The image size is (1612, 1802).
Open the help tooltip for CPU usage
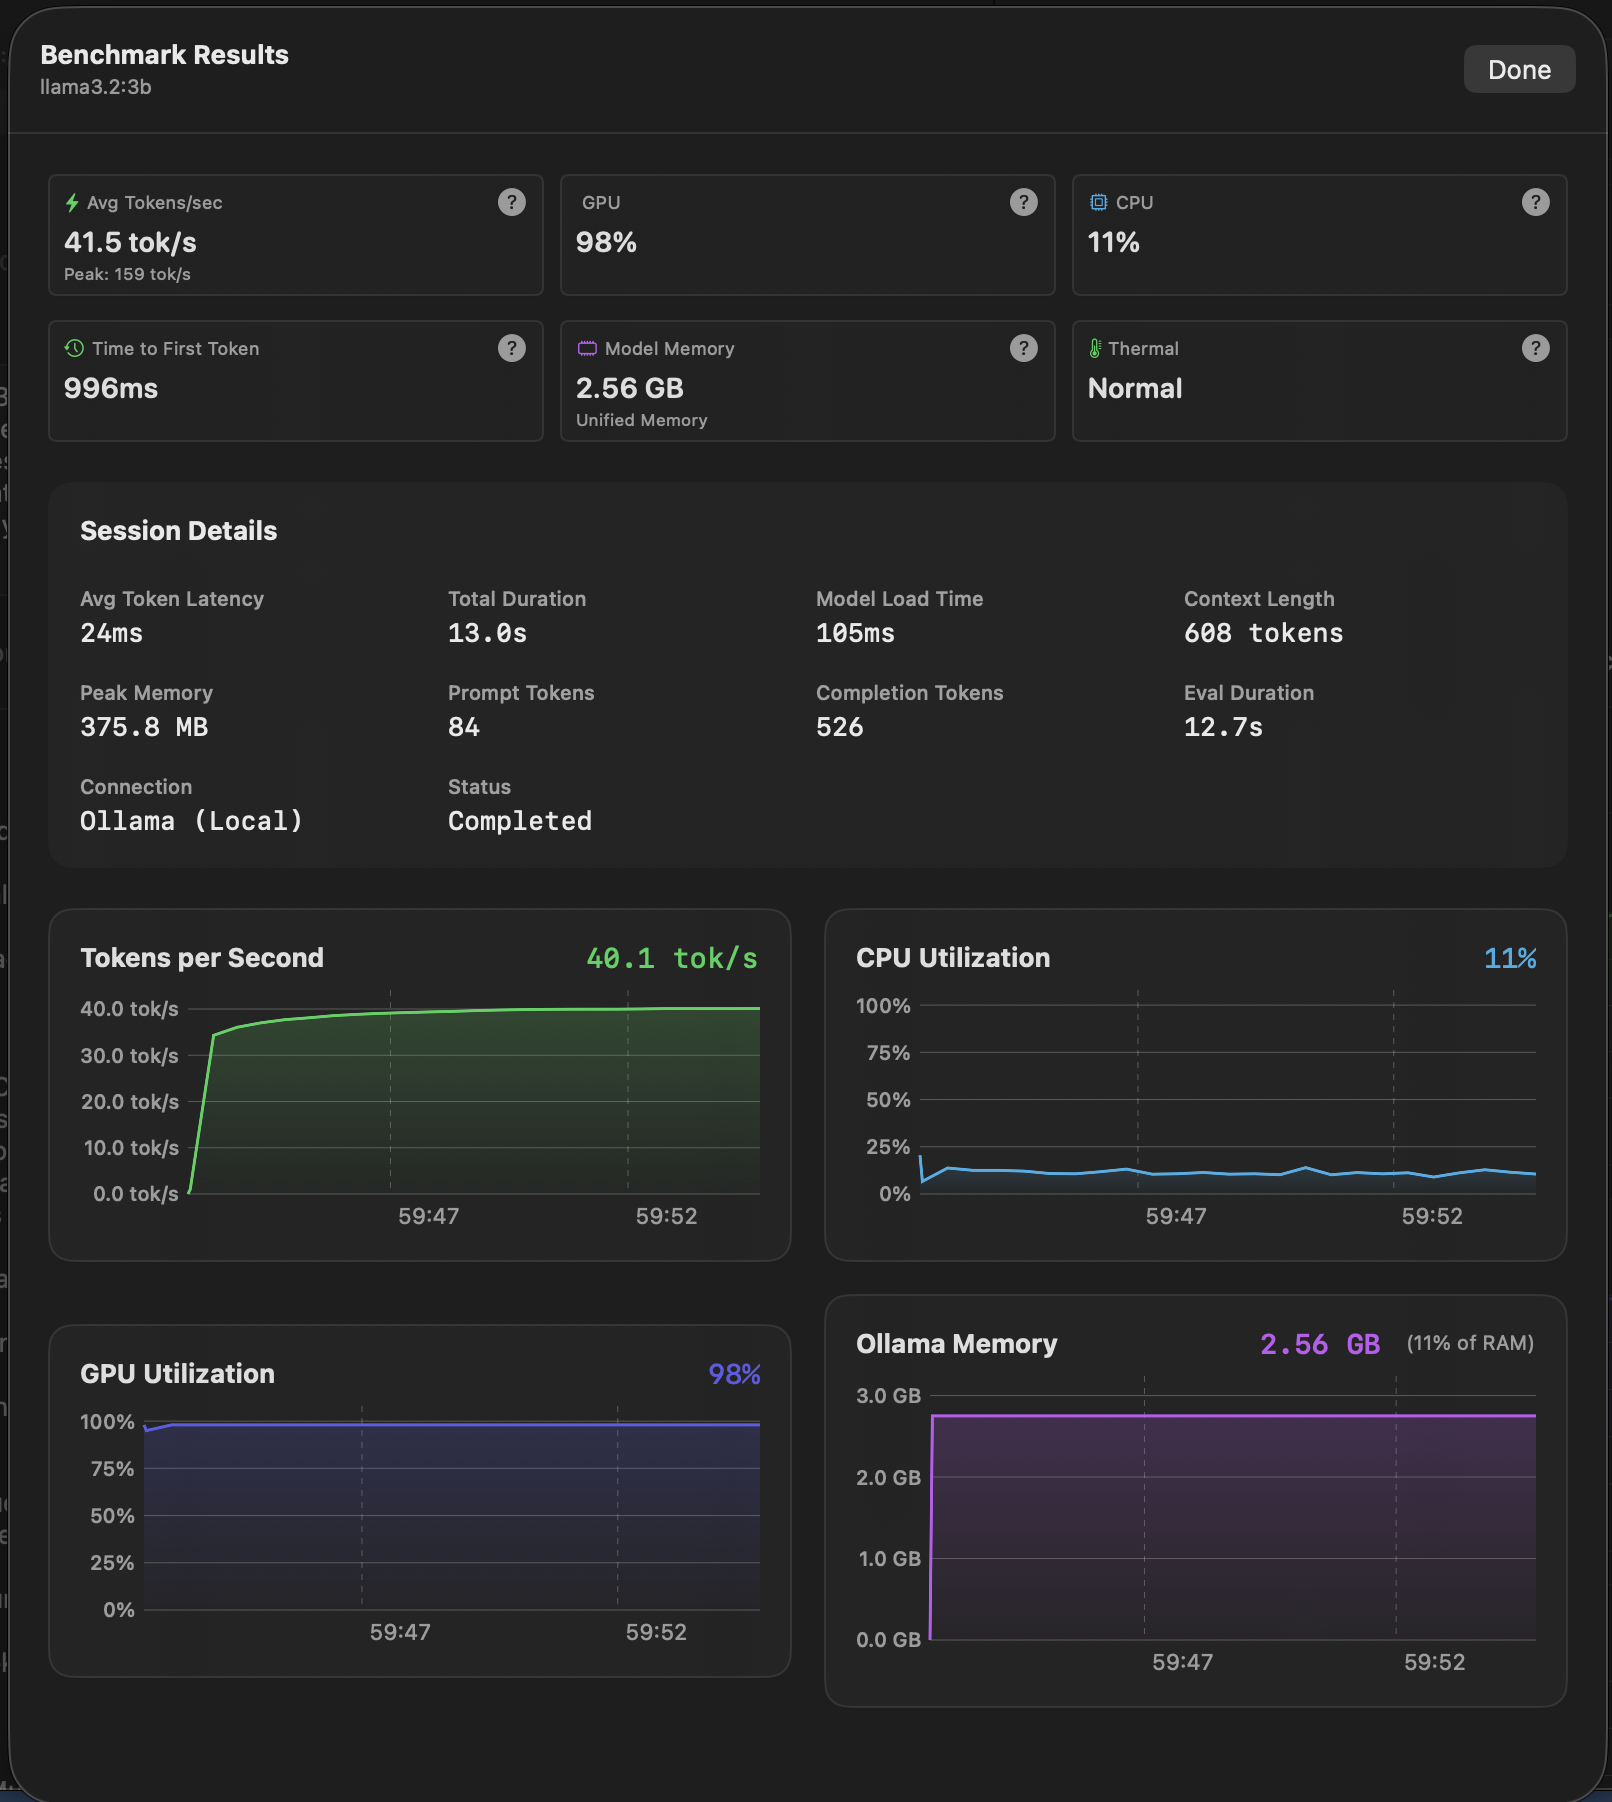click(x=1537, y=202)
